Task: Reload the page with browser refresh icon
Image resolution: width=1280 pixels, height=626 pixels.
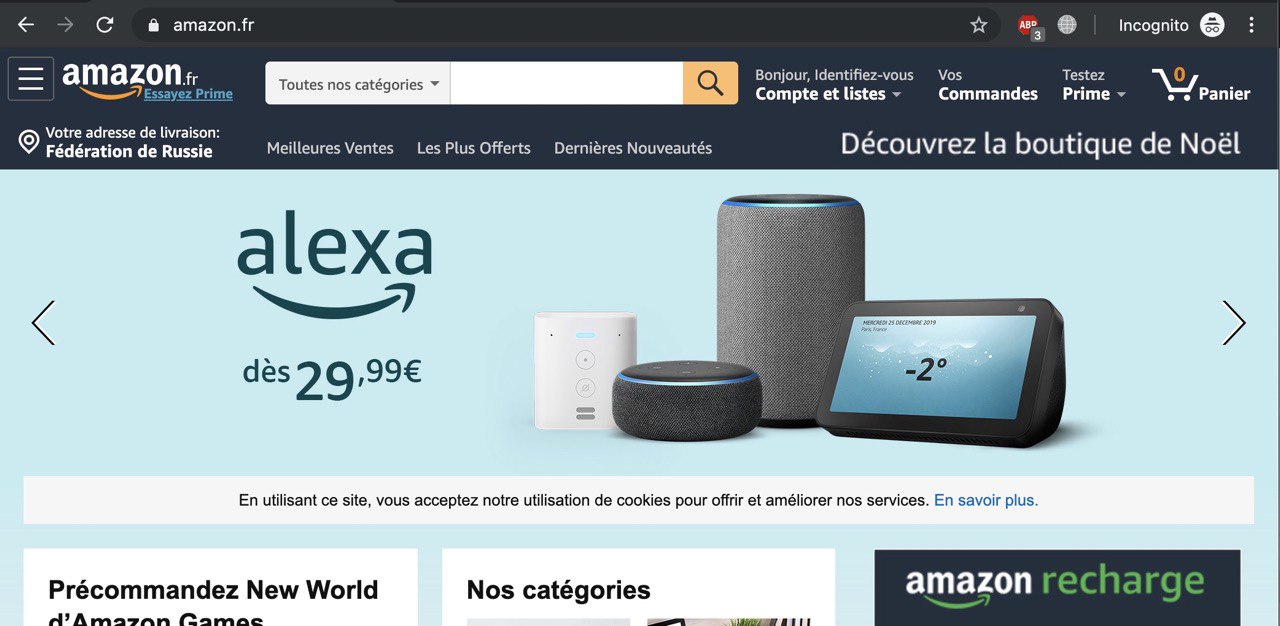Action: (104, 25)
